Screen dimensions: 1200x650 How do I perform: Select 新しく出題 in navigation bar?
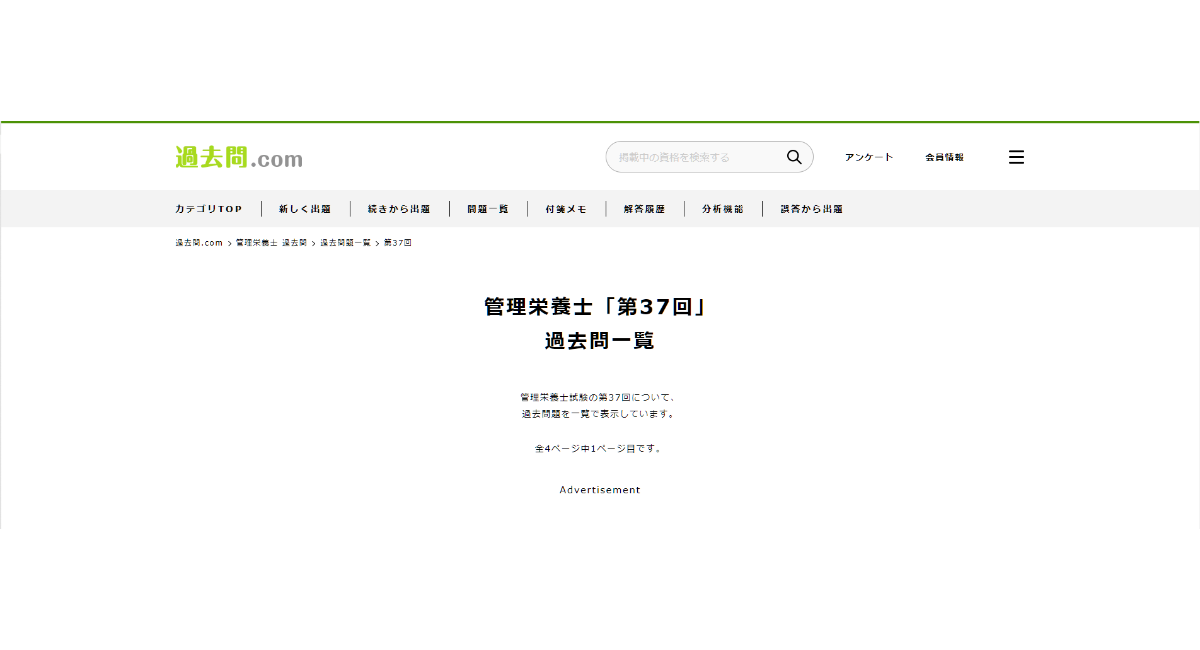pos(305,209)
